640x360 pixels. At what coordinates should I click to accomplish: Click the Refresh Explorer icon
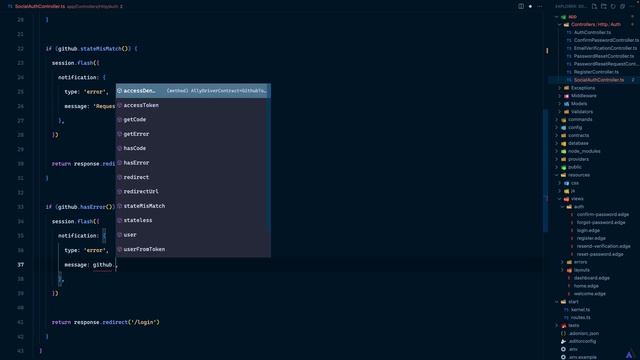coord(613,6)
